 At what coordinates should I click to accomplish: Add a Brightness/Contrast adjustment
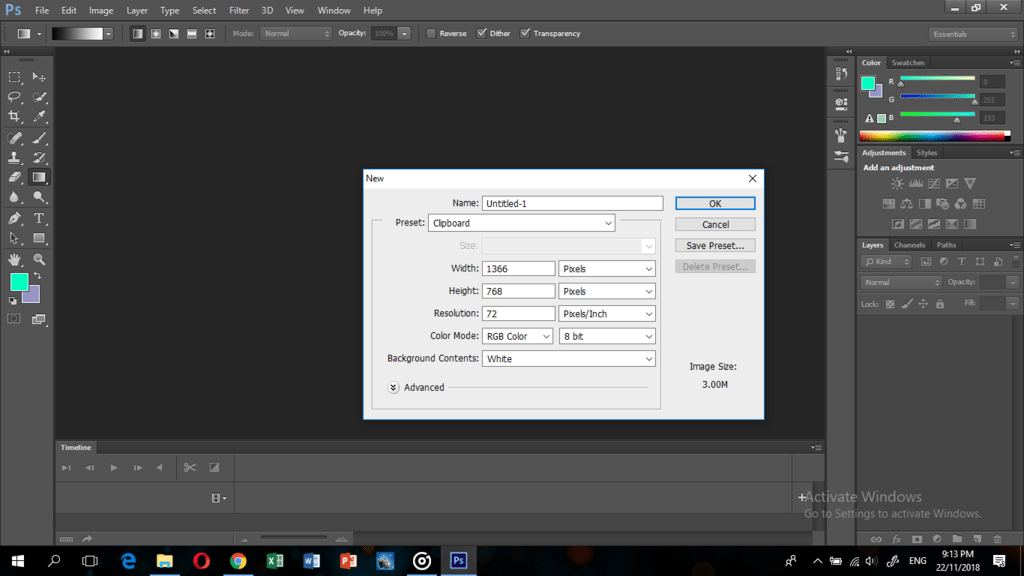[x=897, y=183]
